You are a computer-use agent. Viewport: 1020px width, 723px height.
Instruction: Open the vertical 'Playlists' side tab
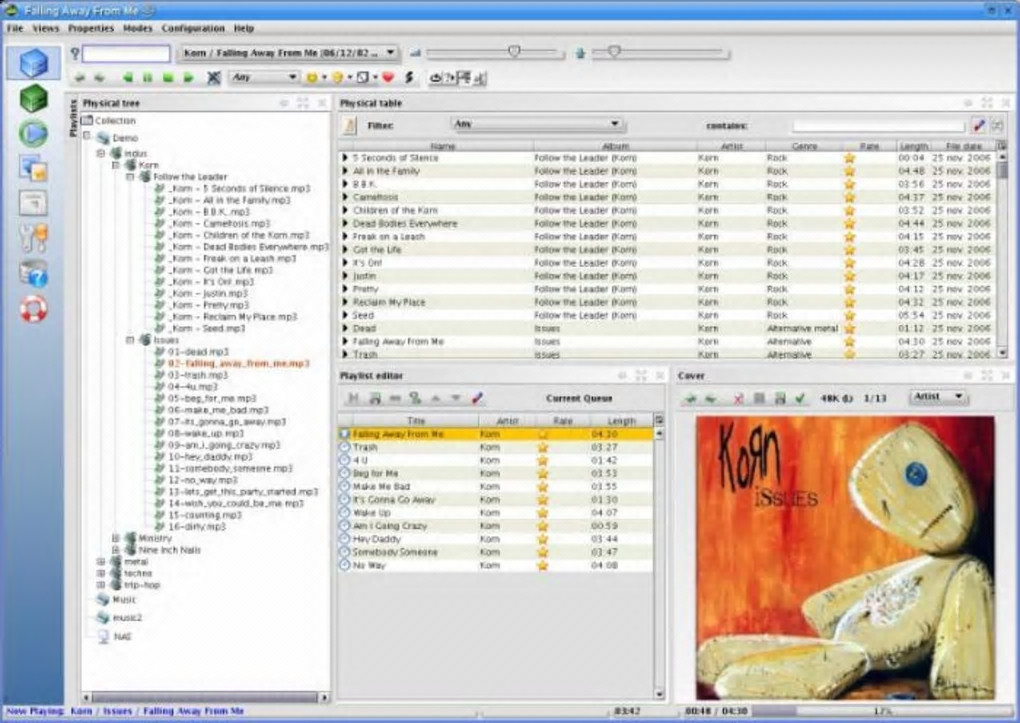pyautogui.click(x=73, y=119)
